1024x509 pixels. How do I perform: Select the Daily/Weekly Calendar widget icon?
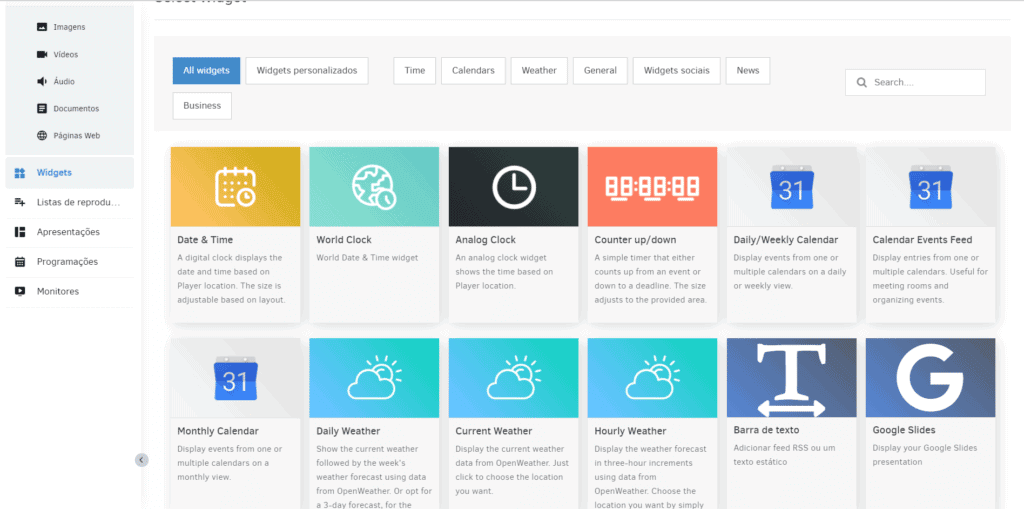tap(792, 186)
